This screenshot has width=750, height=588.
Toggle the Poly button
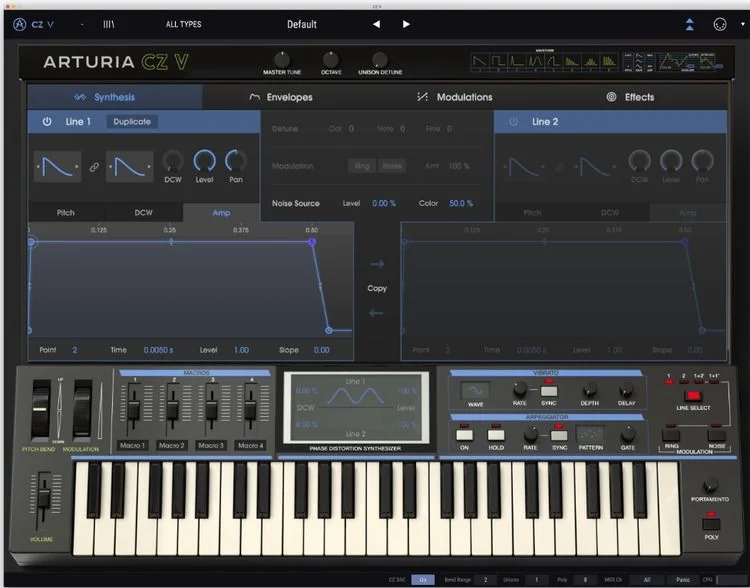(x=711, y=524)
